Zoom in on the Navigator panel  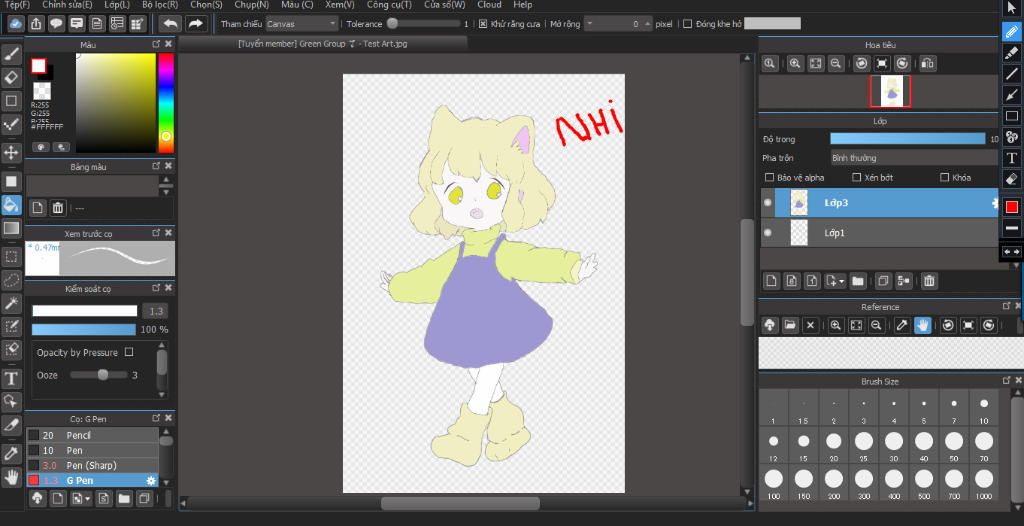tap(795, 63)
